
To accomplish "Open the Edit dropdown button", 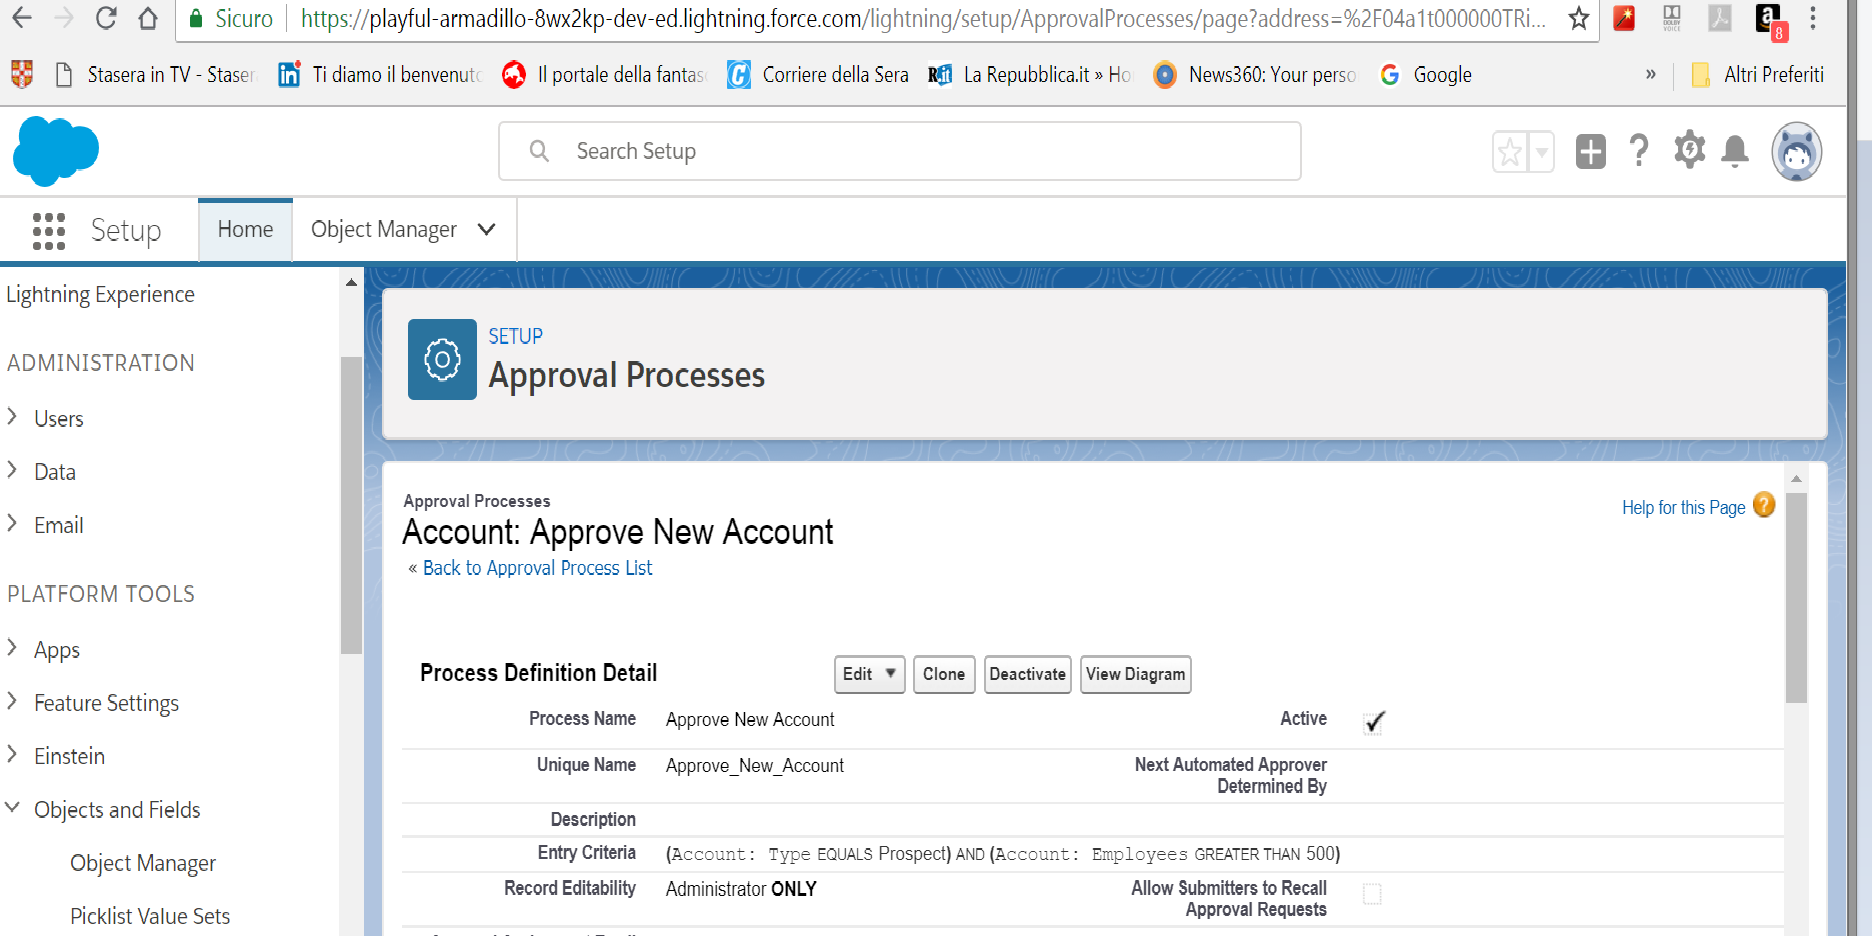I will [870, 674].
